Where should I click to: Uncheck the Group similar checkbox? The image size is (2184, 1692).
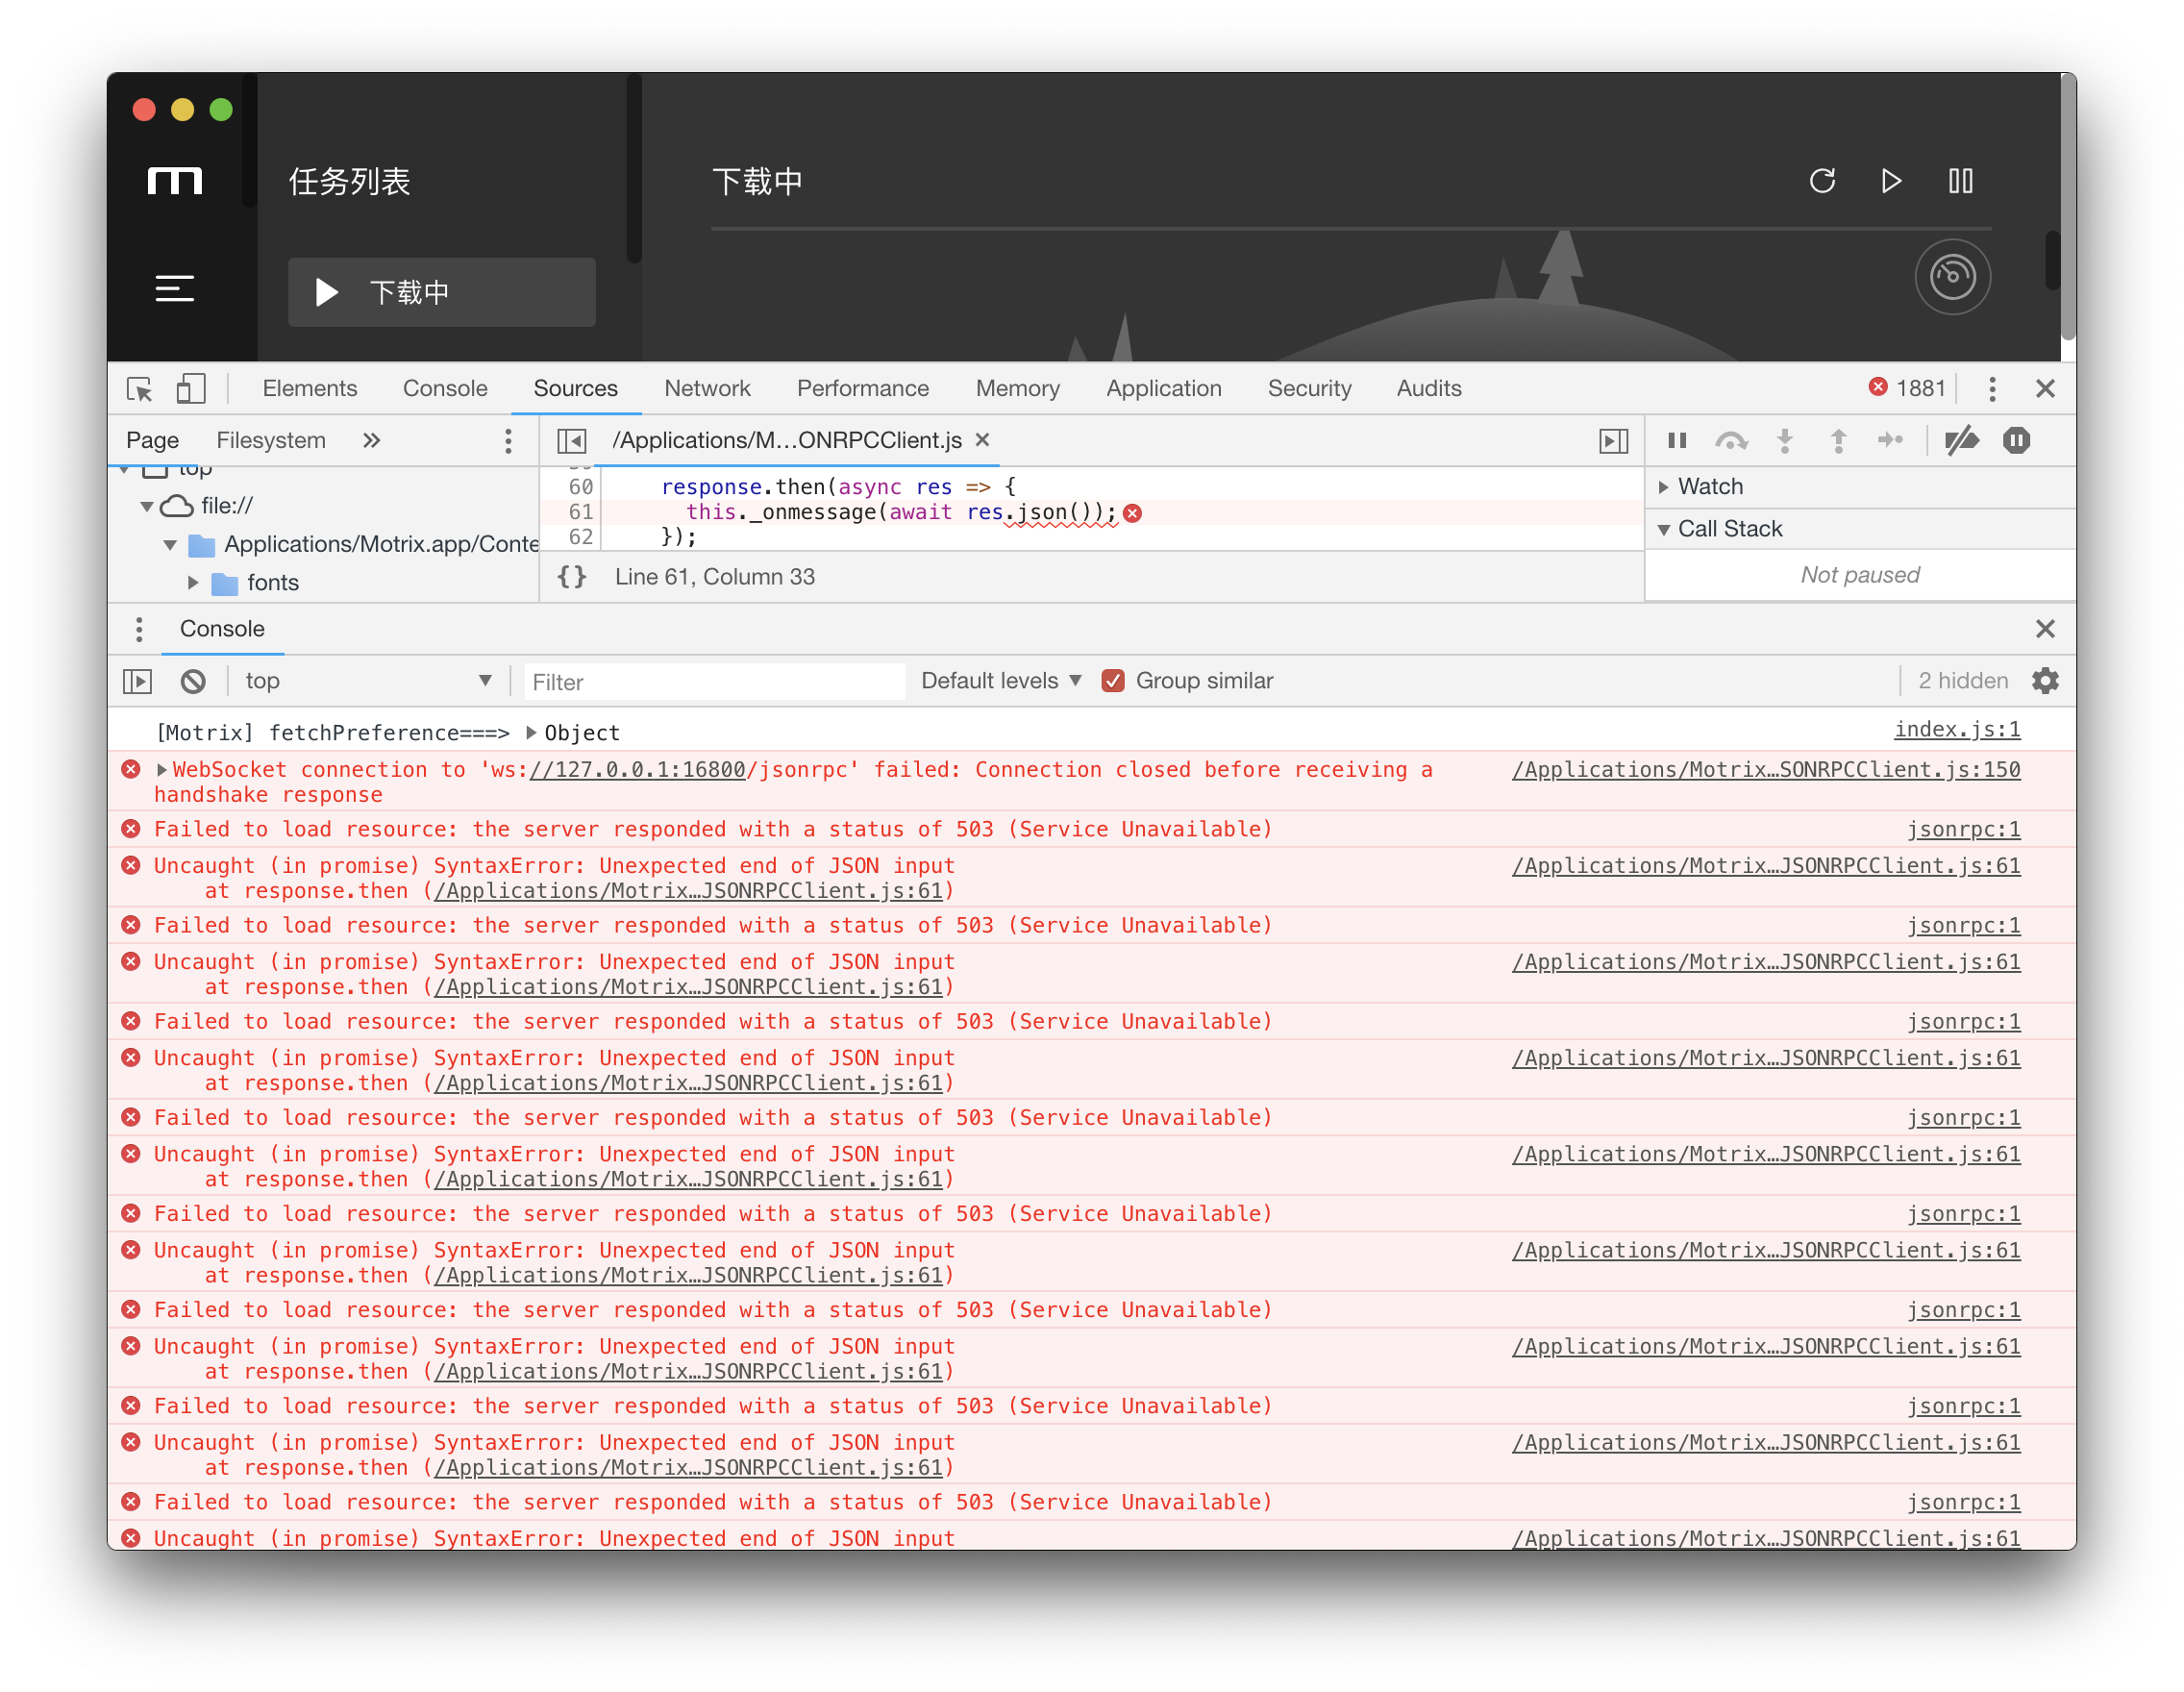1113,681
